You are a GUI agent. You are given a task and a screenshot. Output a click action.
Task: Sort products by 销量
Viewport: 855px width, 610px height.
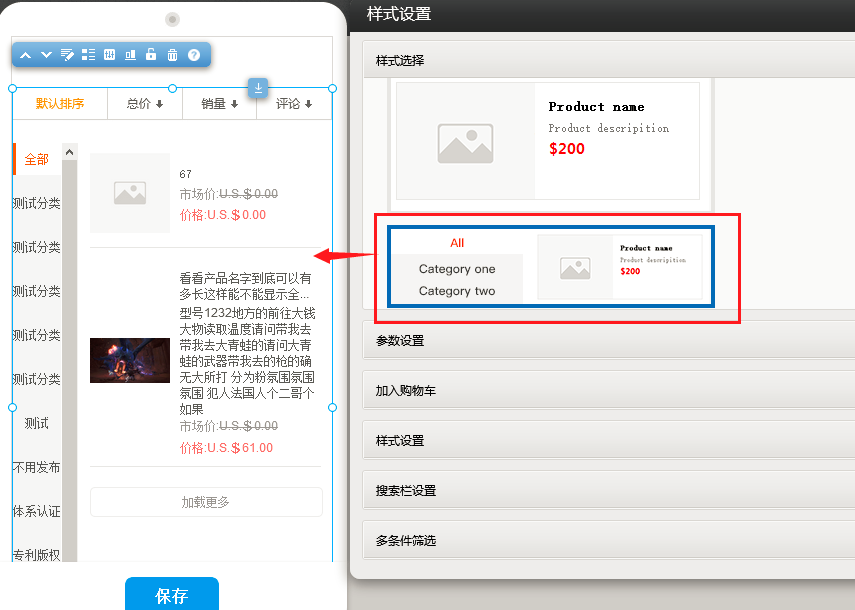tap(219, 104)
